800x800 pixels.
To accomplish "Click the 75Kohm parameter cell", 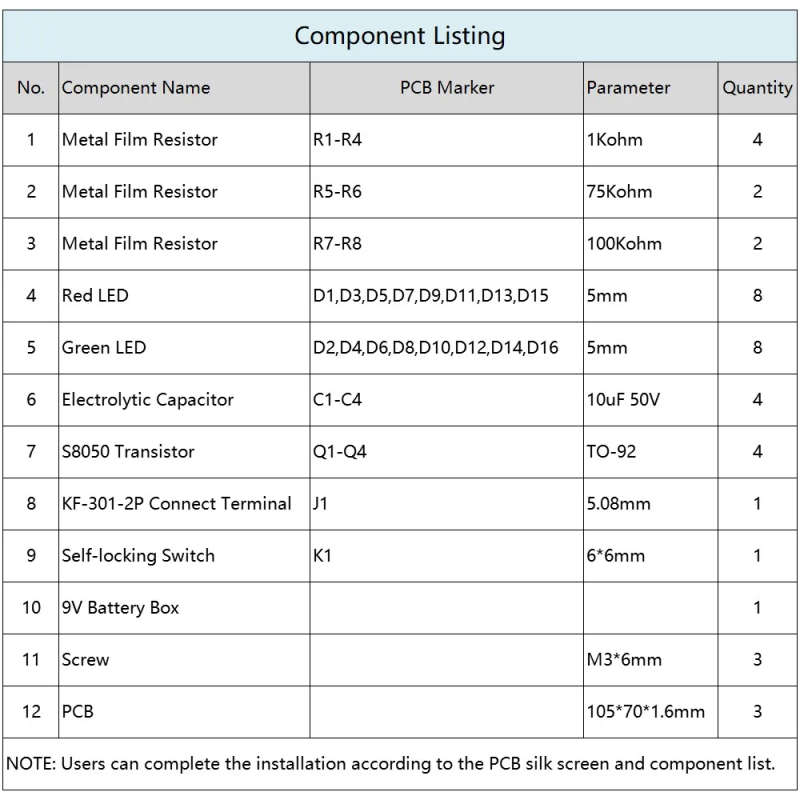I will click(x=651, y=192).
